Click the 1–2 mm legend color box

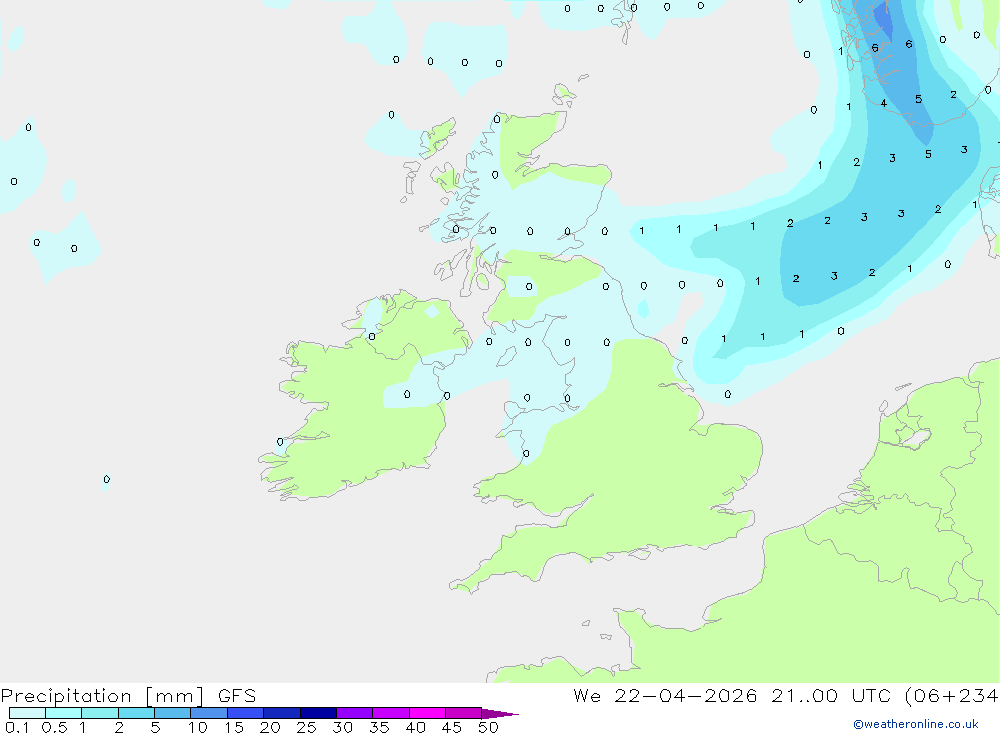(x=99, y=713)
